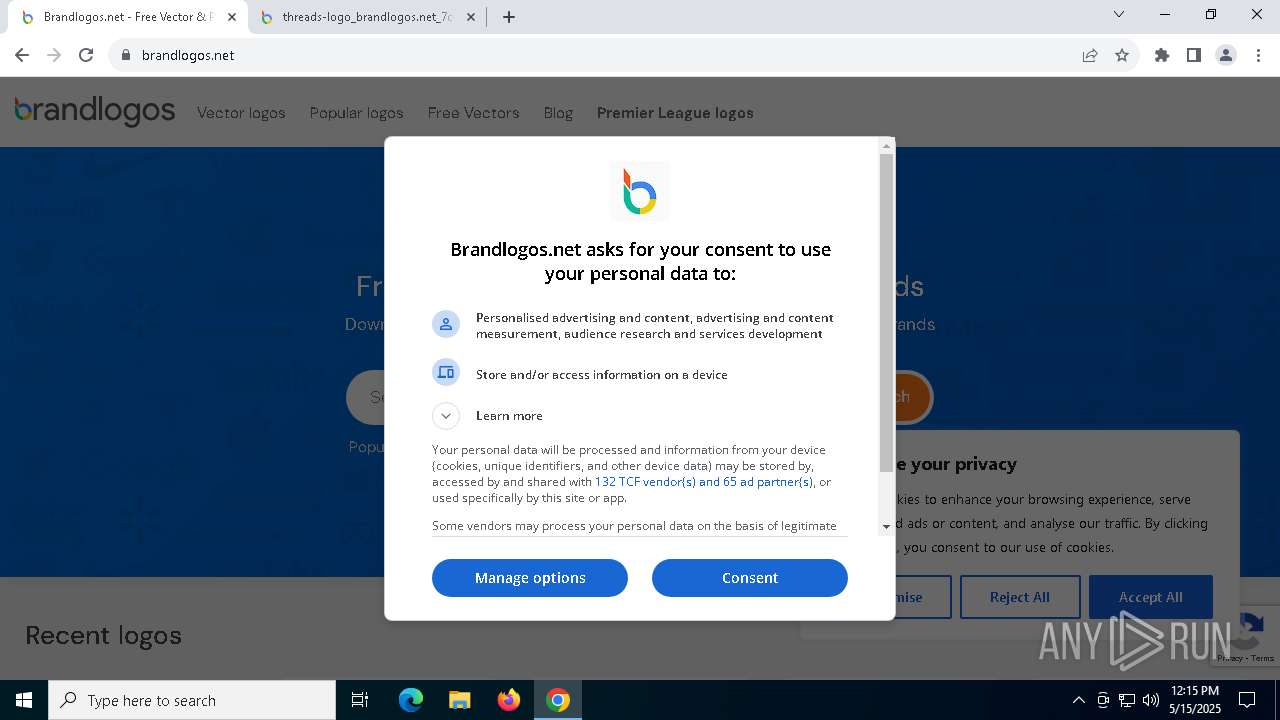The image size is (1280, 720).
Task: Click the store information device icon
Action: [446, 373]
